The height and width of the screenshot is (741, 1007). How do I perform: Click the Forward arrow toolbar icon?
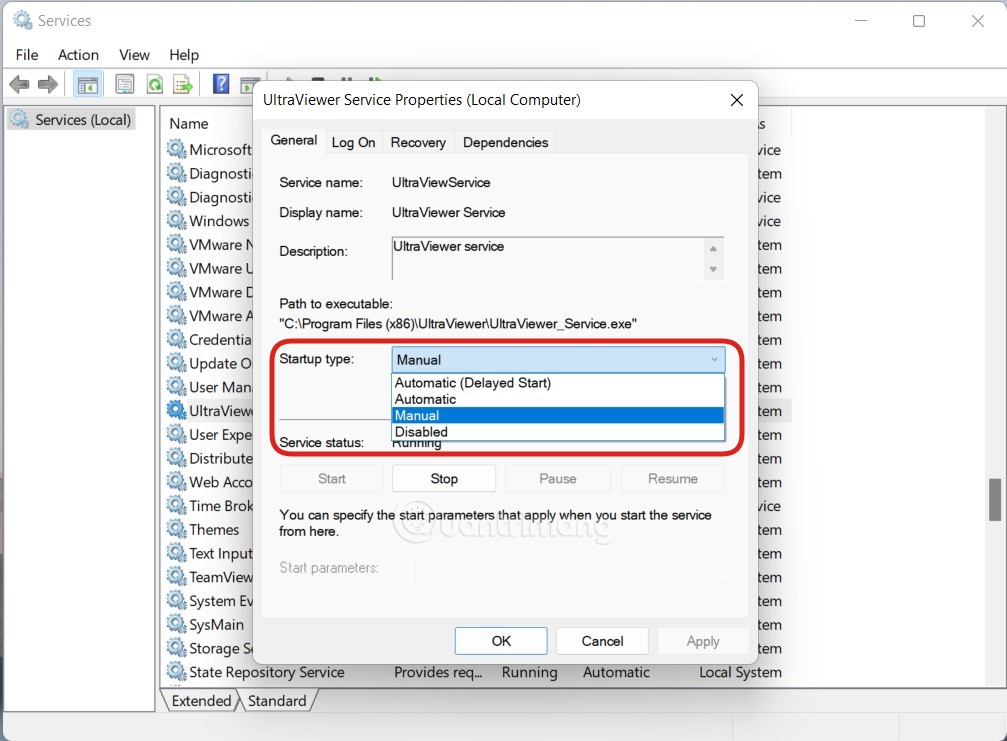coord(48,84)
